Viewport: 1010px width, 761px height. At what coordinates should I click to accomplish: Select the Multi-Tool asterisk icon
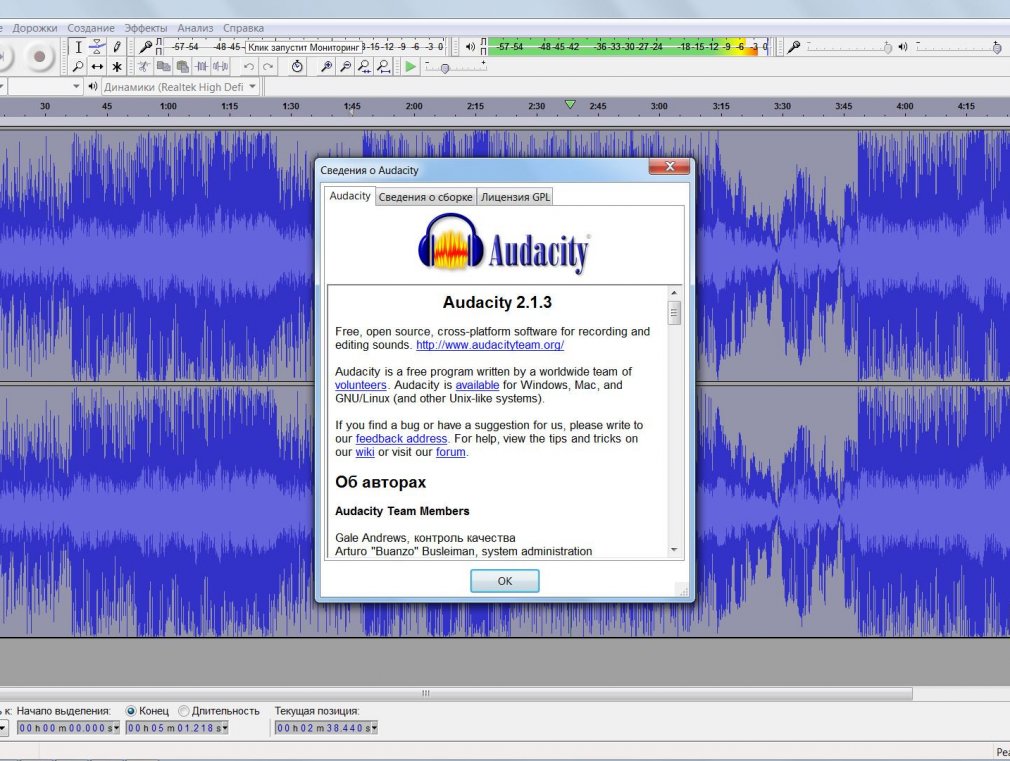click(x=117, y=66)
